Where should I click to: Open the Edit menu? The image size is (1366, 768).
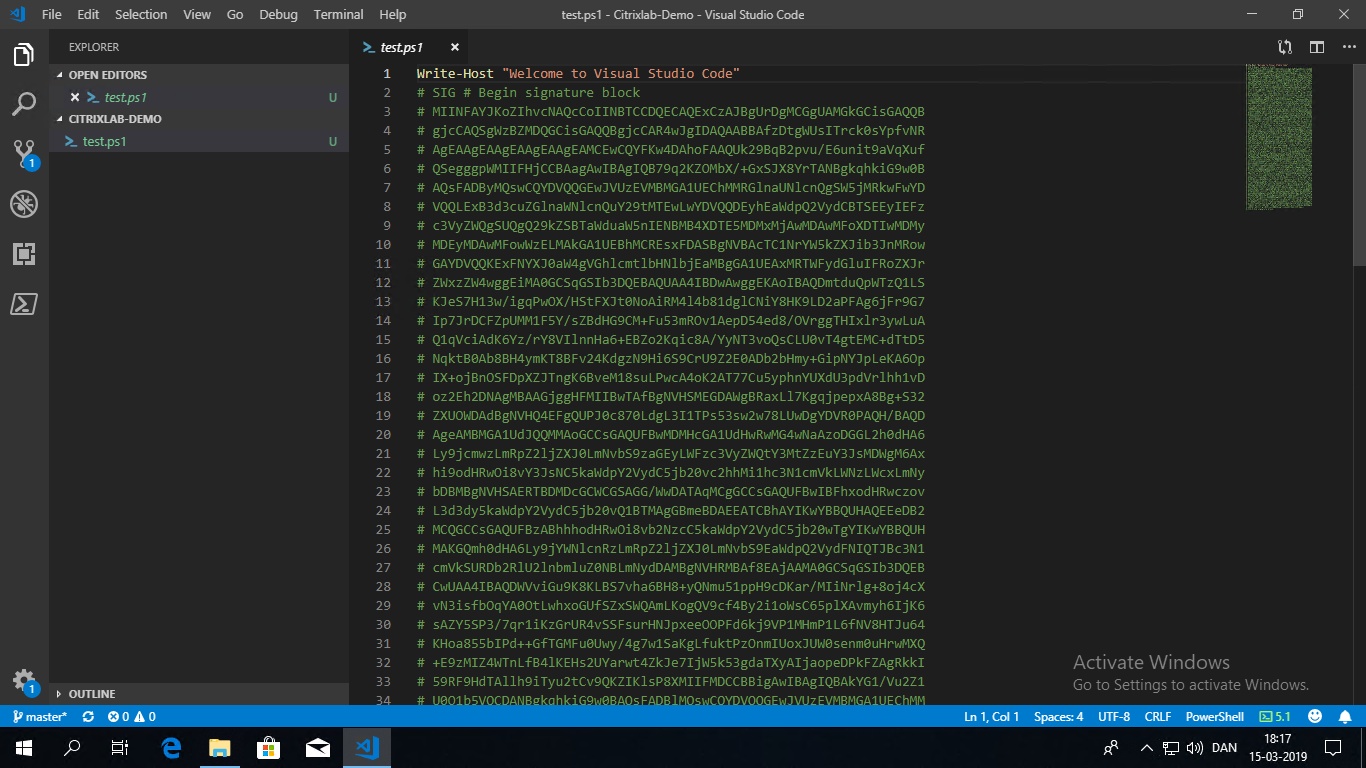pyautogui.click(x=88, y=14)
